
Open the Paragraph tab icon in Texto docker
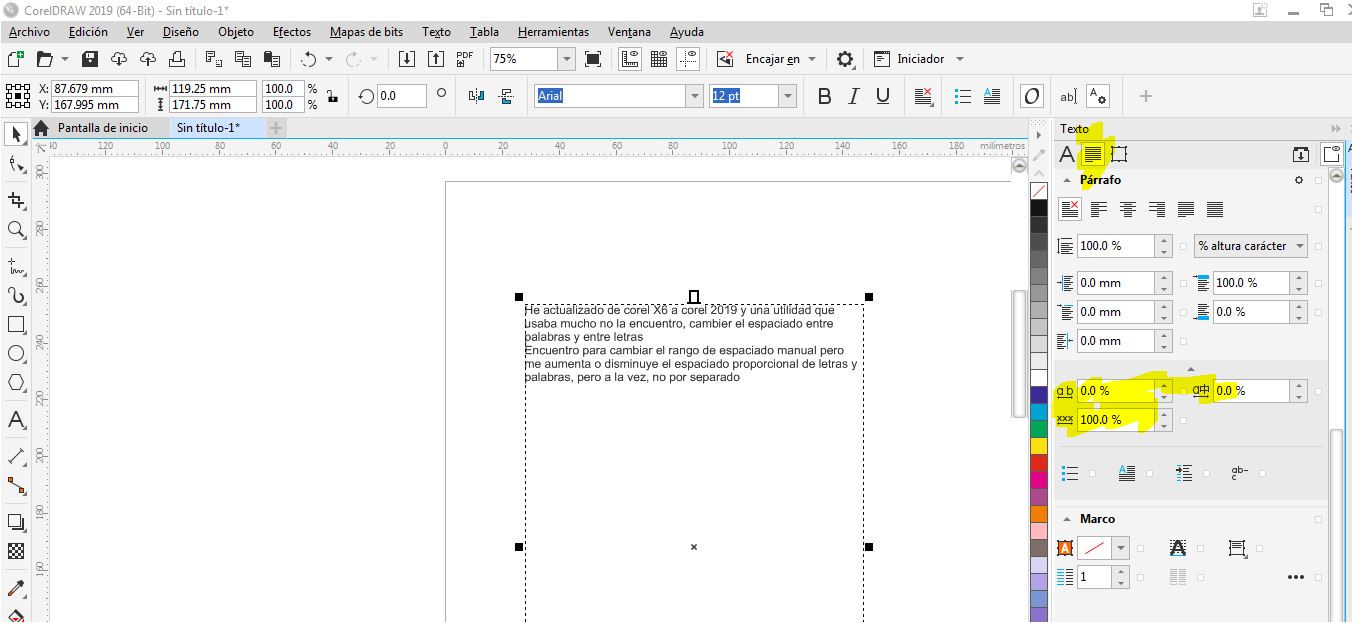coord(1093,154)
